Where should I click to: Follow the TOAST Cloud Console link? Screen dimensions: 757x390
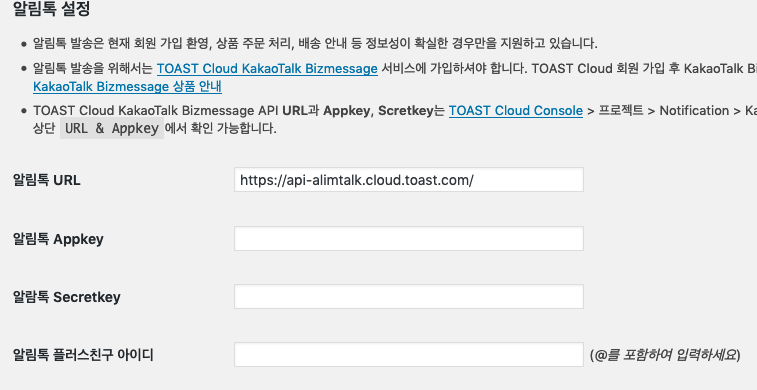tap(516, 111)
